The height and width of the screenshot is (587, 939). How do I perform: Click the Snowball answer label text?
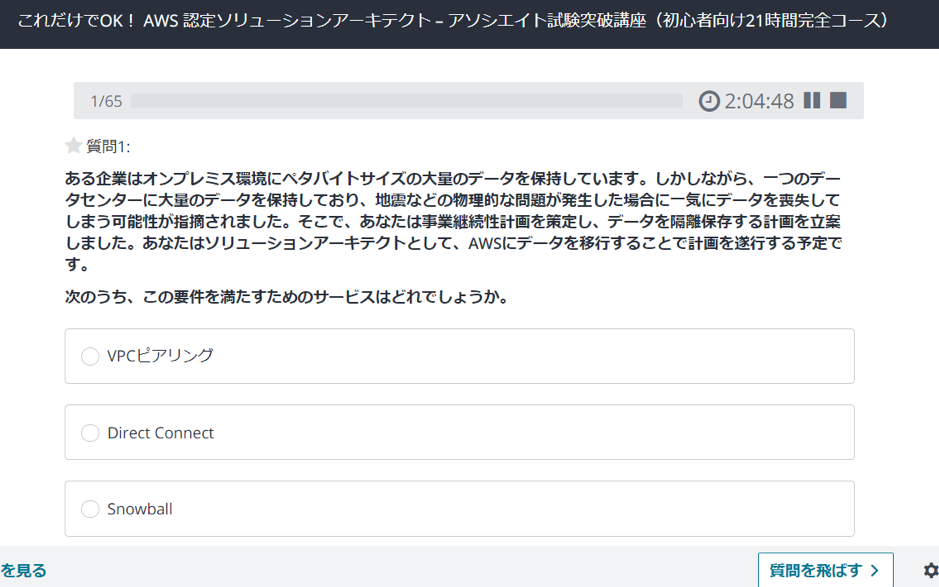click(x=140, y=509)
